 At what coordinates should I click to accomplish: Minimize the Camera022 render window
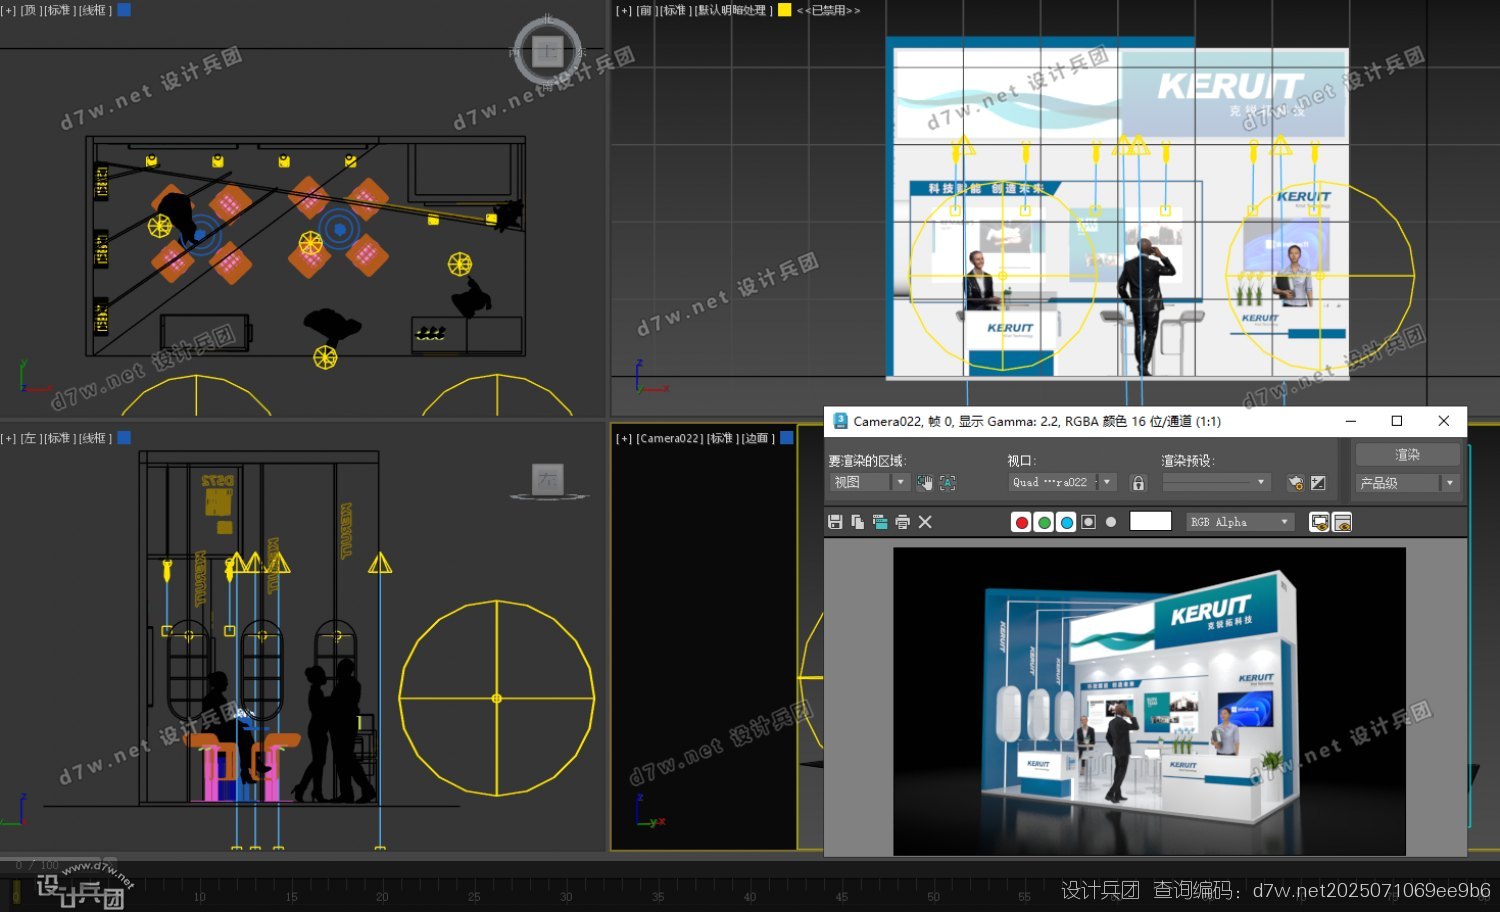pos(1351,421)
